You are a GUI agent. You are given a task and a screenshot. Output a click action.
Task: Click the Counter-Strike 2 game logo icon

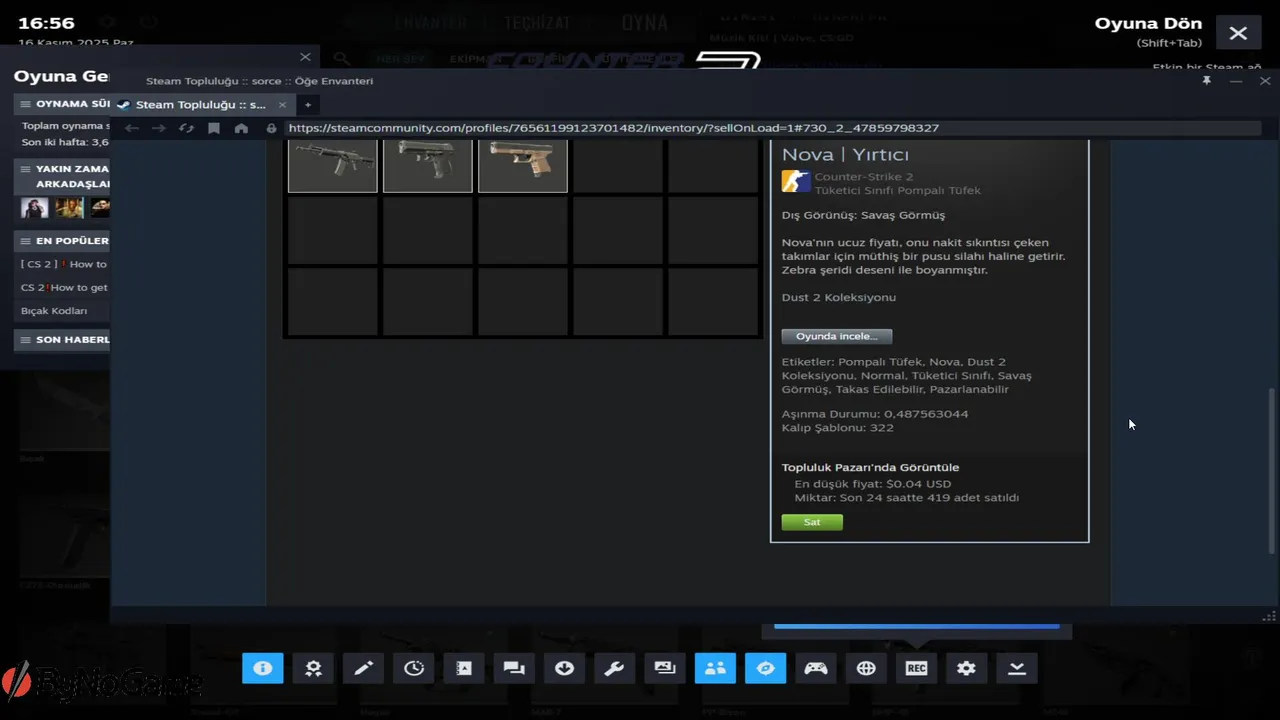coord(796,182)
